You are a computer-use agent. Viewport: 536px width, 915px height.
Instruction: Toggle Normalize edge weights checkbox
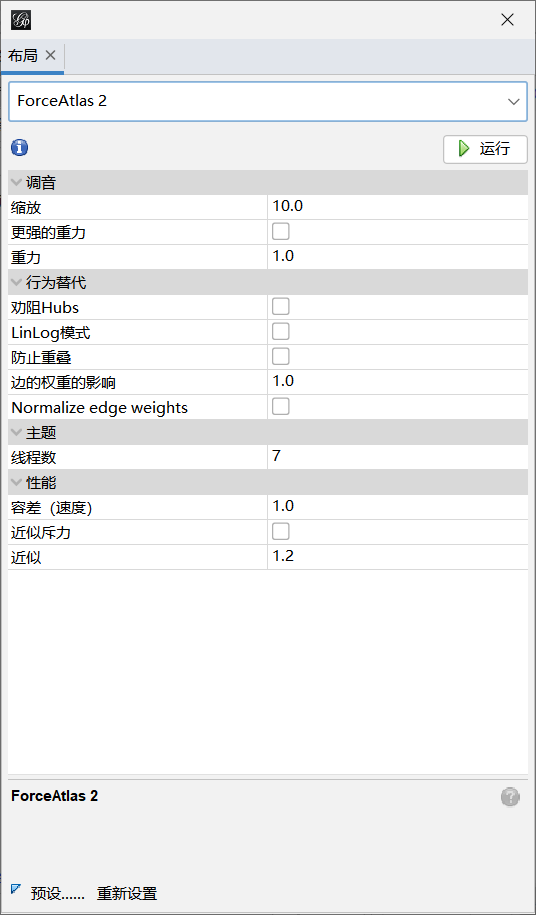pos(281,406)
